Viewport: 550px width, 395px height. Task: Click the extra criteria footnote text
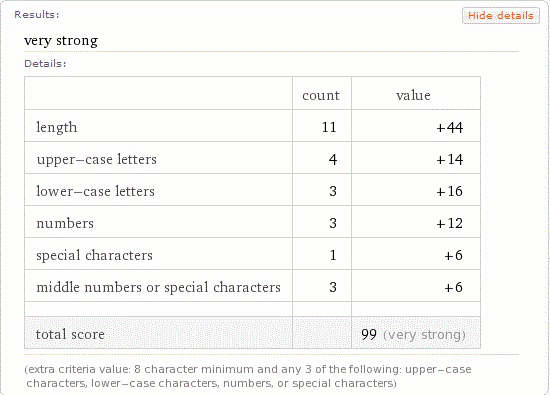[248, 376]
